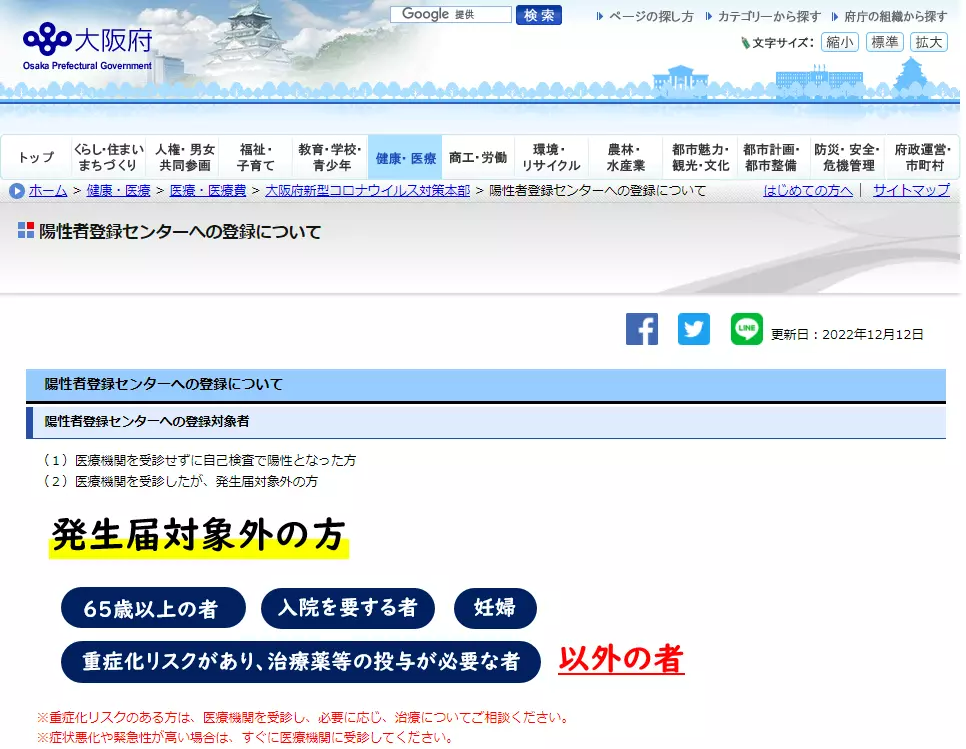Open 教育・学校・青少年 tab
The height and width of the screenshot is (749, 966).
click(x=330, y=157)
